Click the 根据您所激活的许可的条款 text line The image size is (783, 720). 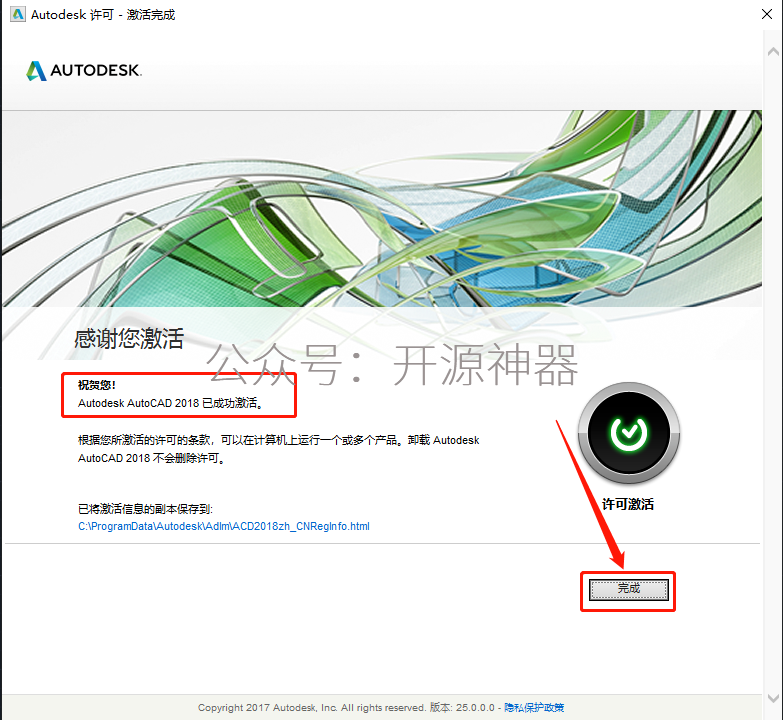[x=279, y=440]
